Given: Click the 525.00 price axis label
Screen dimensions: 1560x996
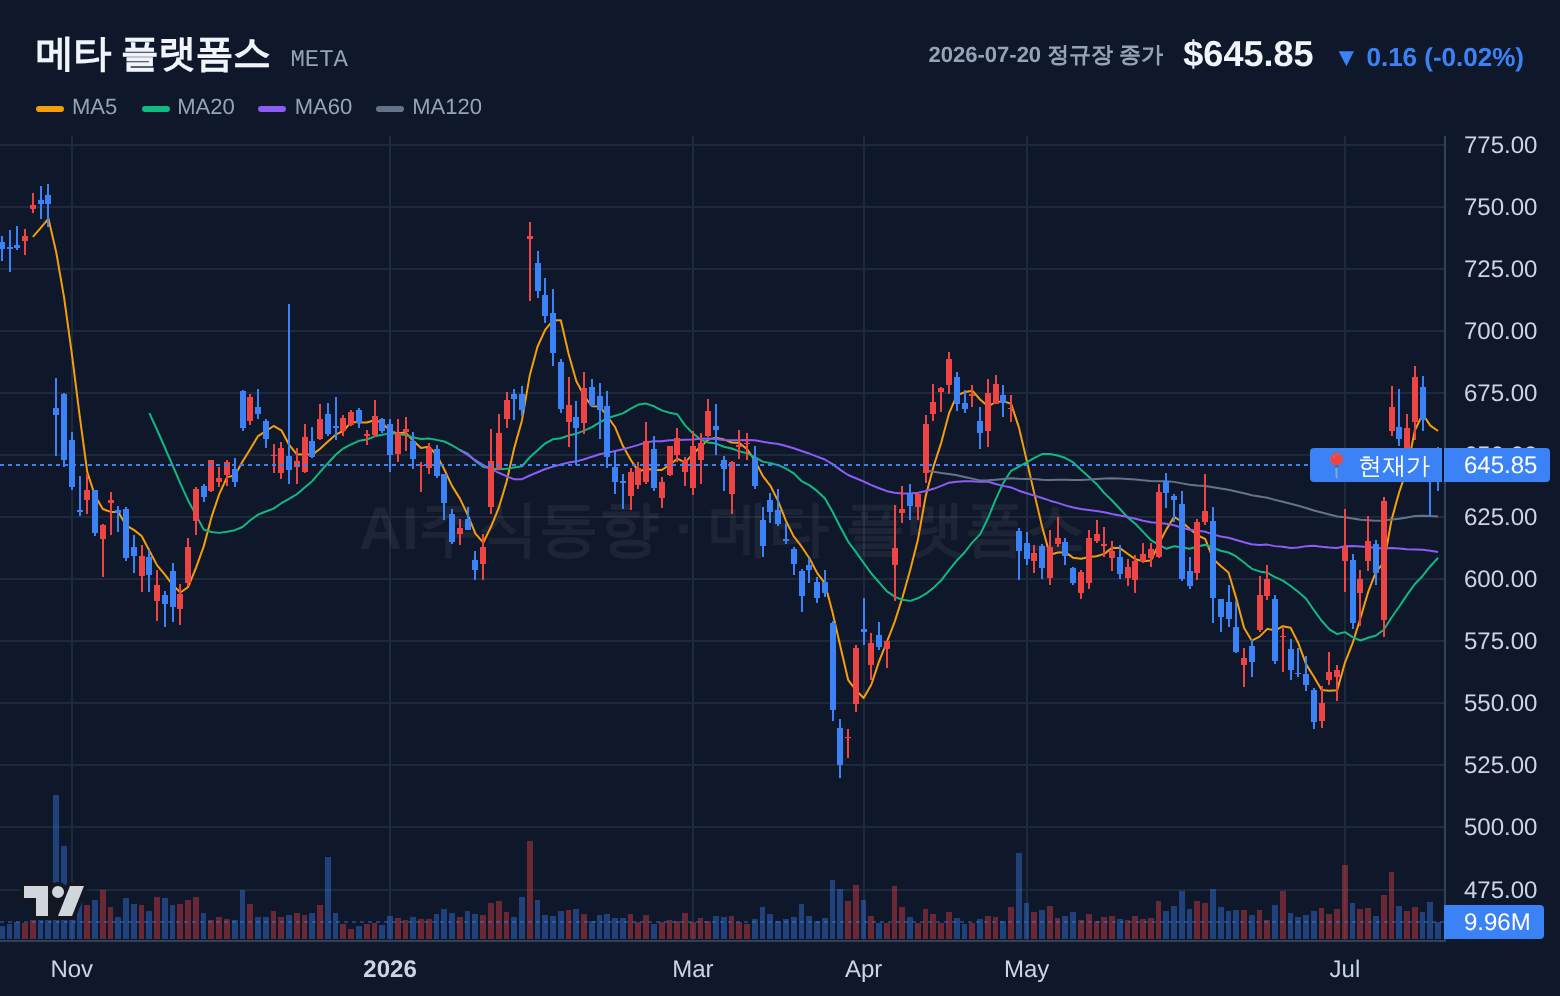Looking at the screenshot, I should point(1500,765).
